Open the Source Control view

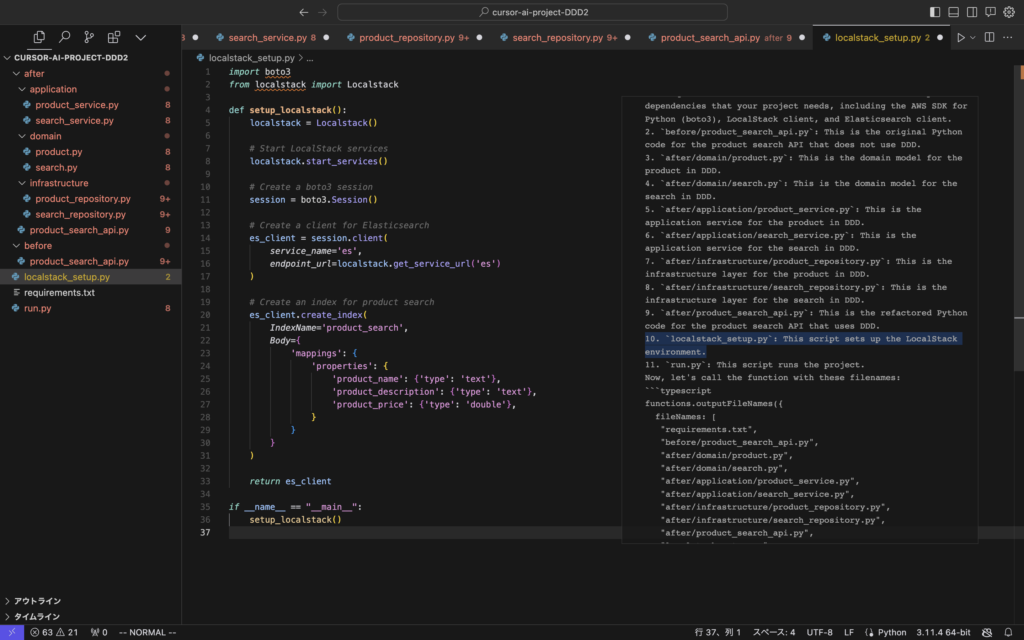click(89, 37)
